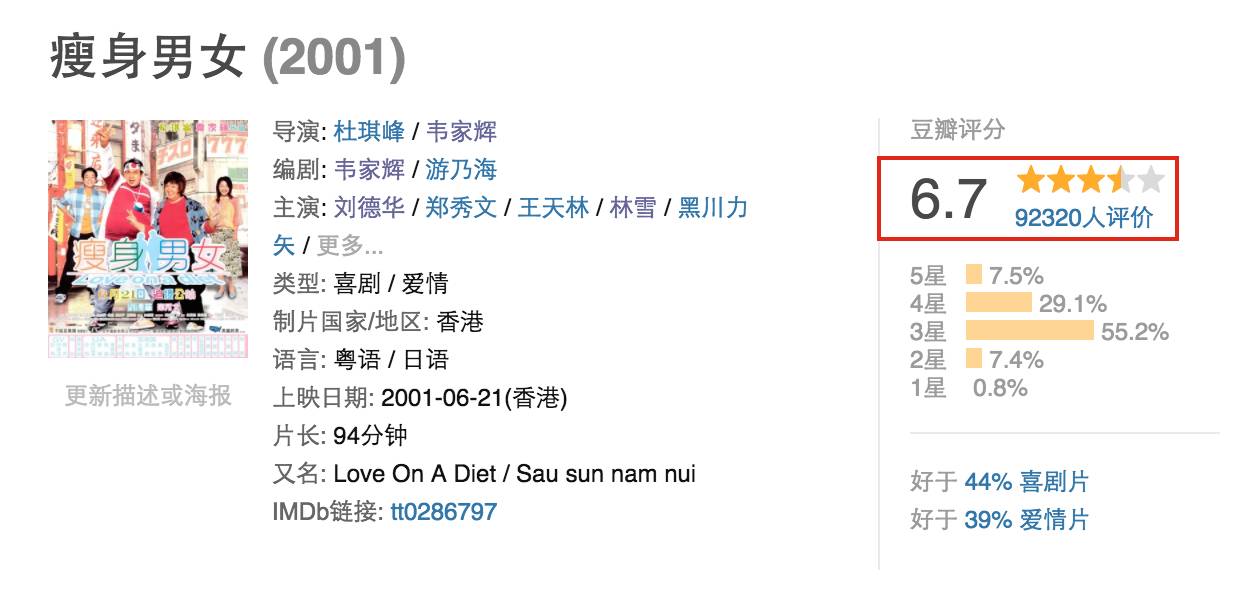The width and height of the screenshot is (1260, 602).
Task: Open 44% 喜剧片 comparison link
Action: (1026, 482)
